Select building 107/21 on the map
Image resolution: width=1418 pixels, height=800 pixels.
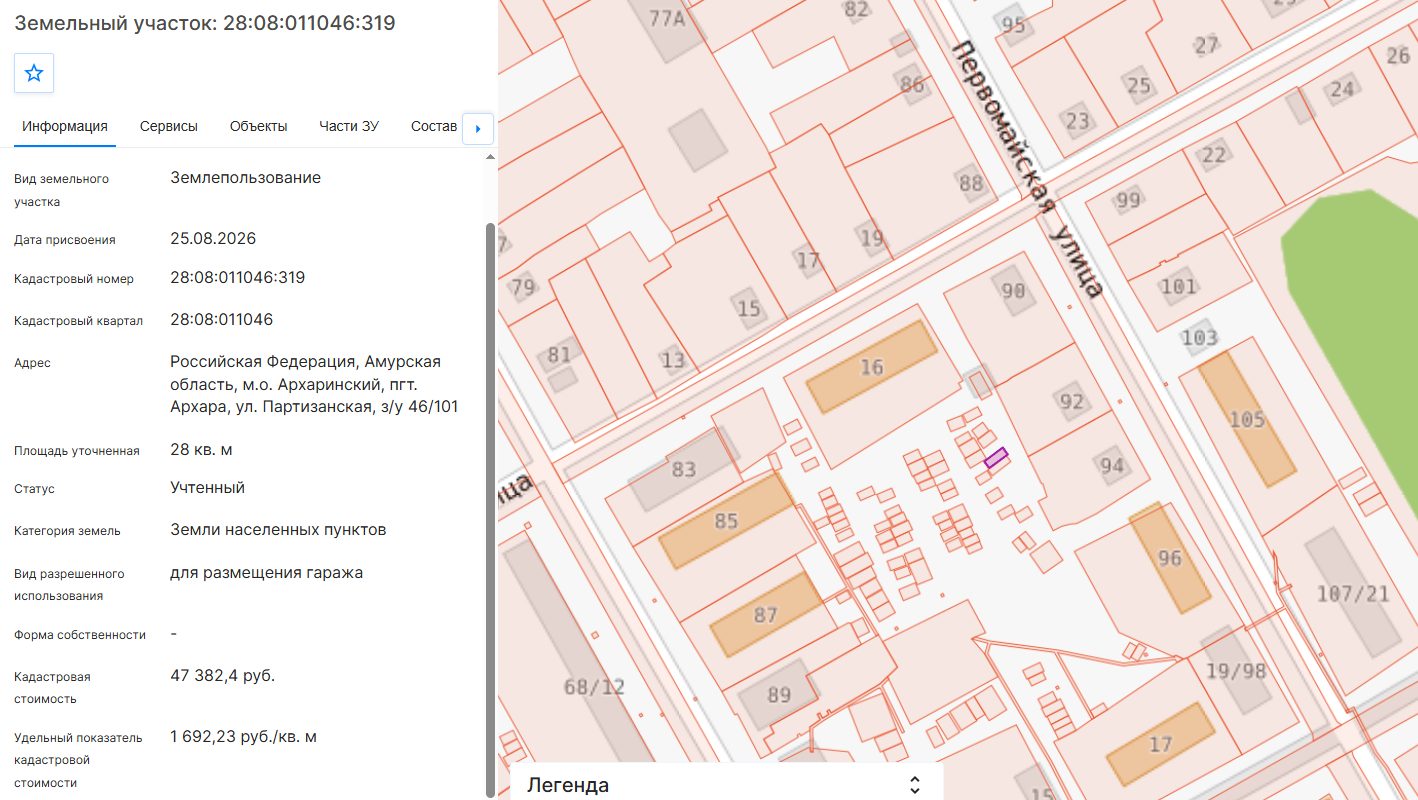pyautogui.click(x=1353, y=593)
